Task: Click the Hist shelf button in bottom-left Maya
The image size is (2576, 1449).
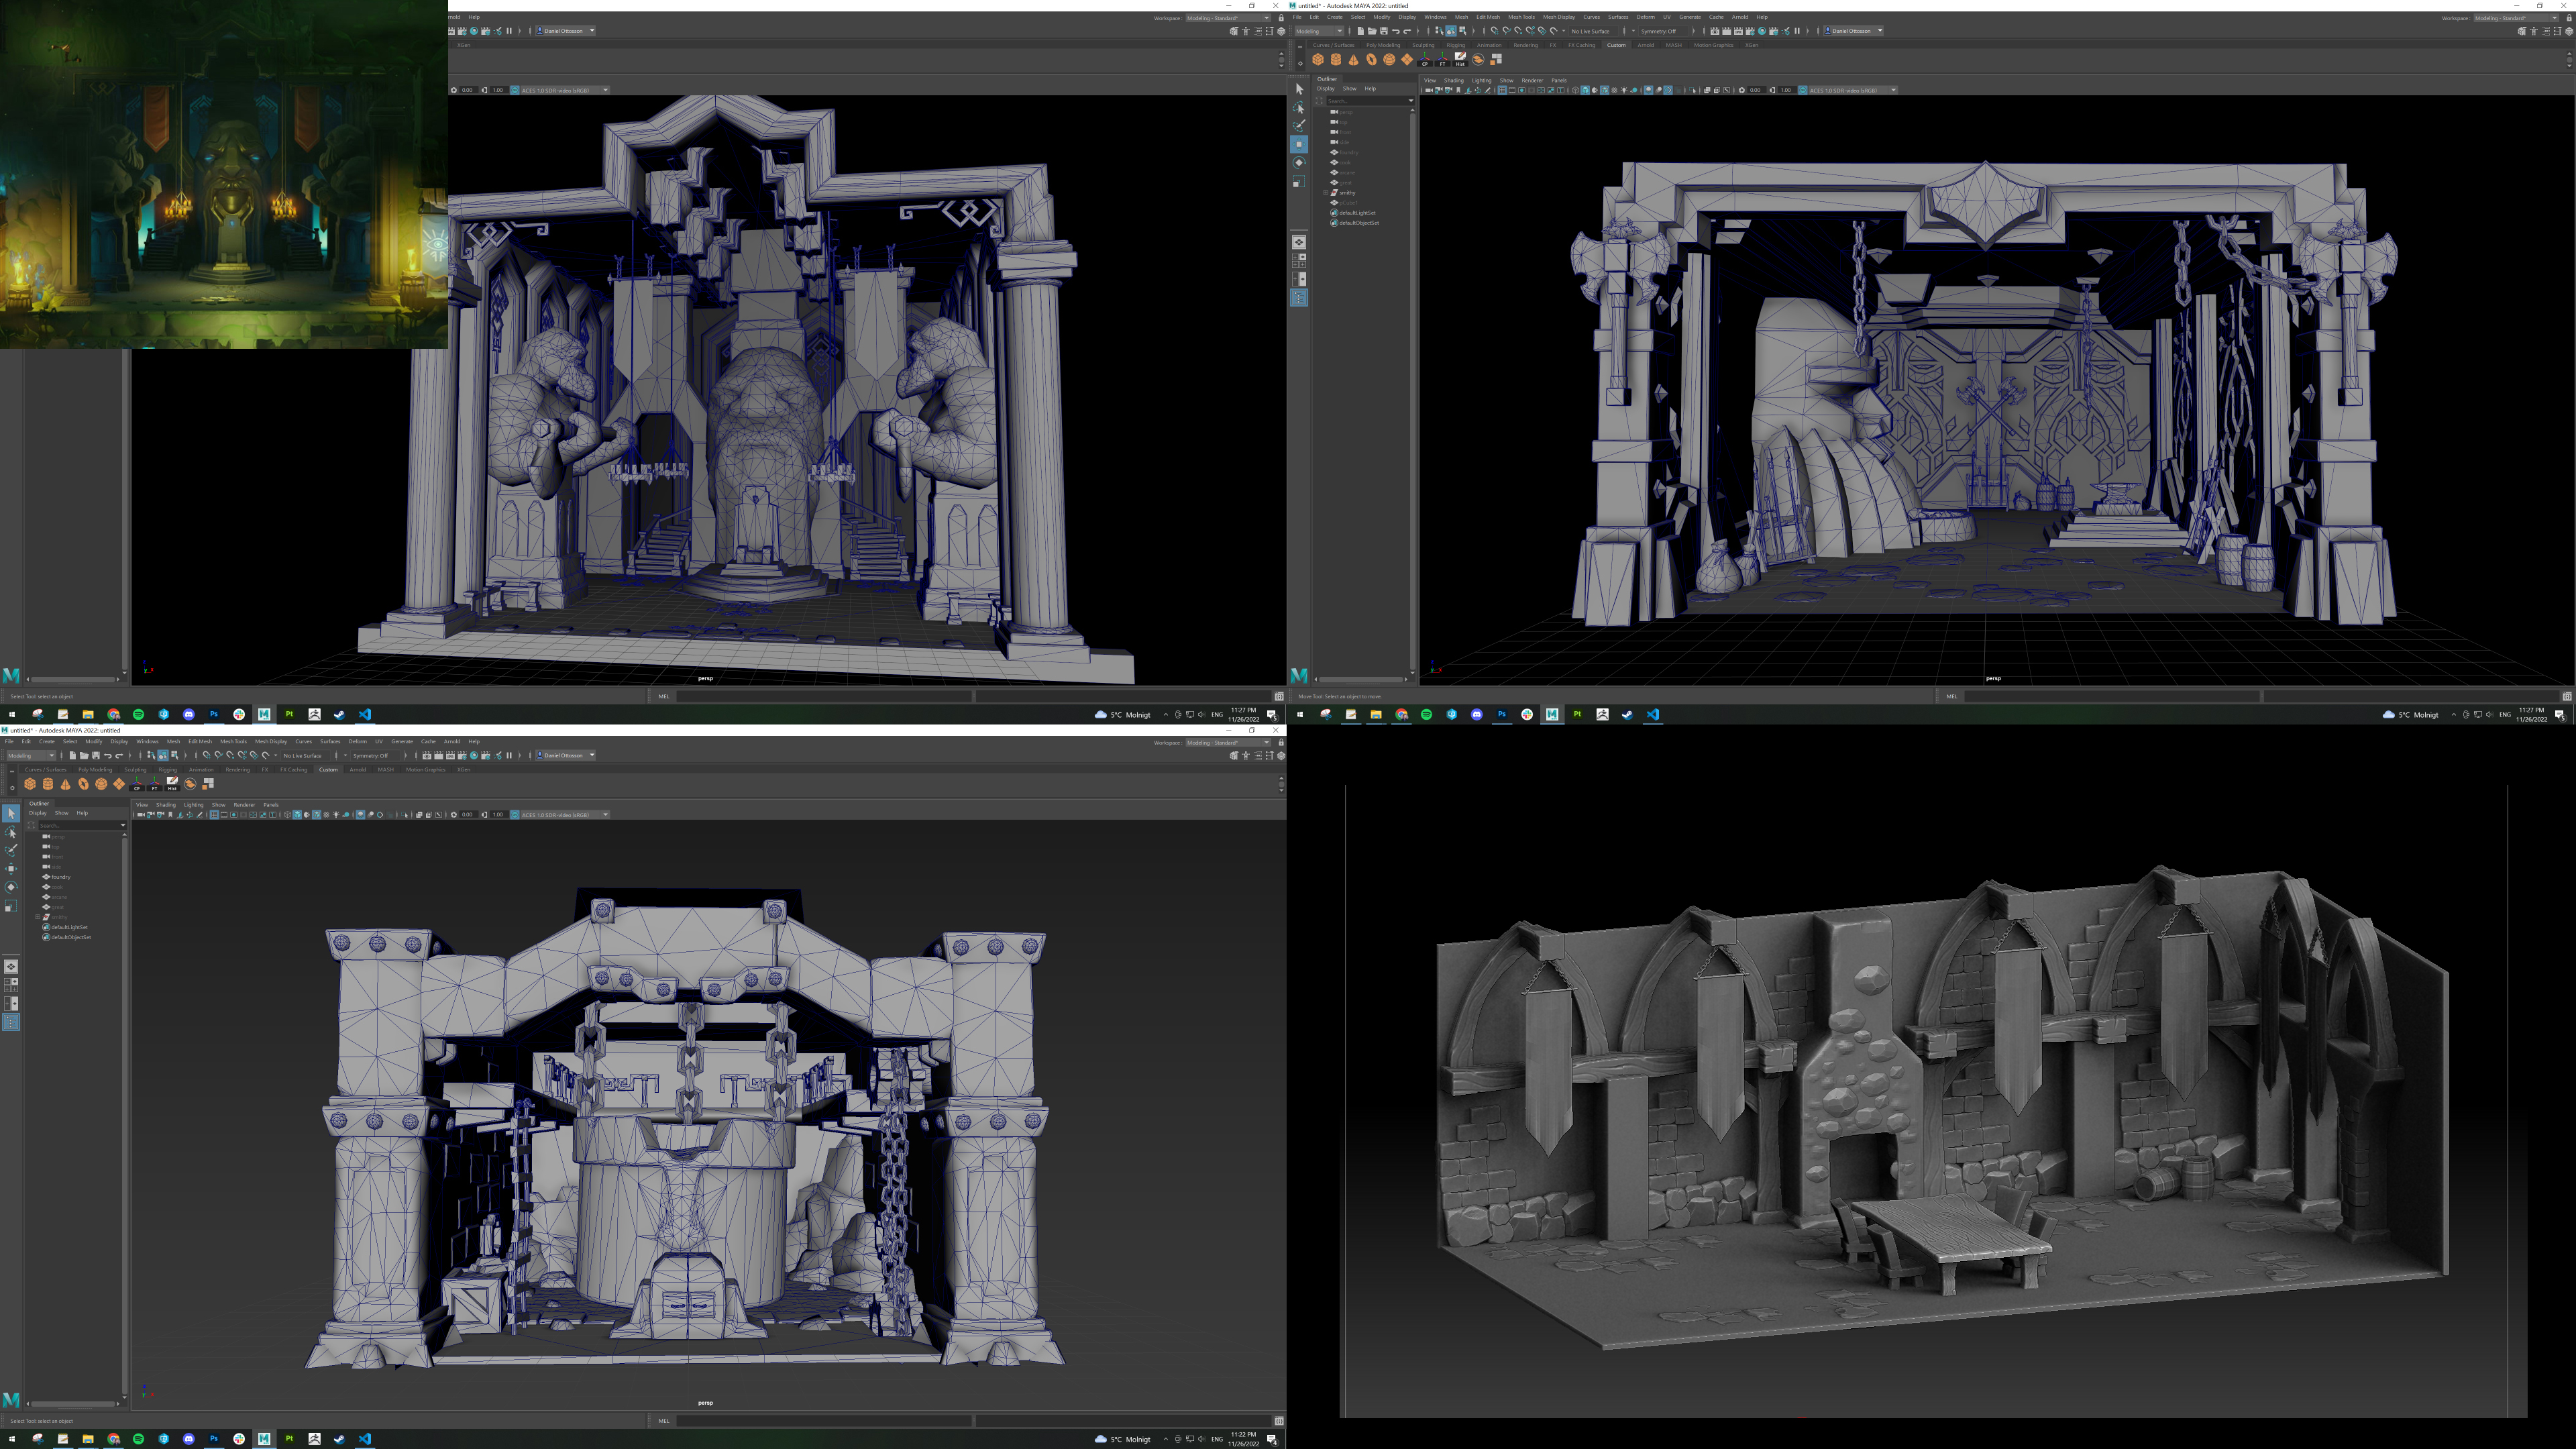Action: click(x=172, y=784)
